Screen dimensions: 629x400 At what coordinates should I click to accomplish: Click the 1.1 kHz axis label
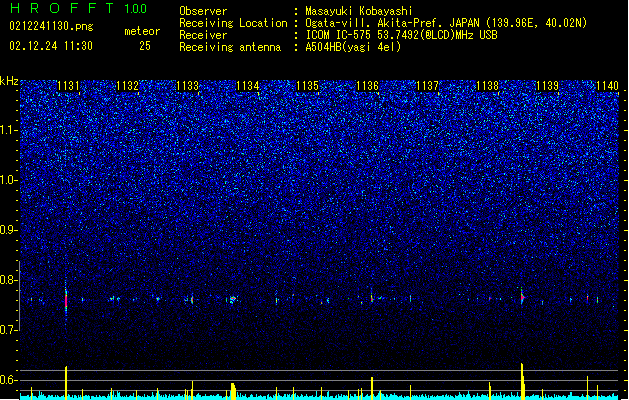(9, 130)
